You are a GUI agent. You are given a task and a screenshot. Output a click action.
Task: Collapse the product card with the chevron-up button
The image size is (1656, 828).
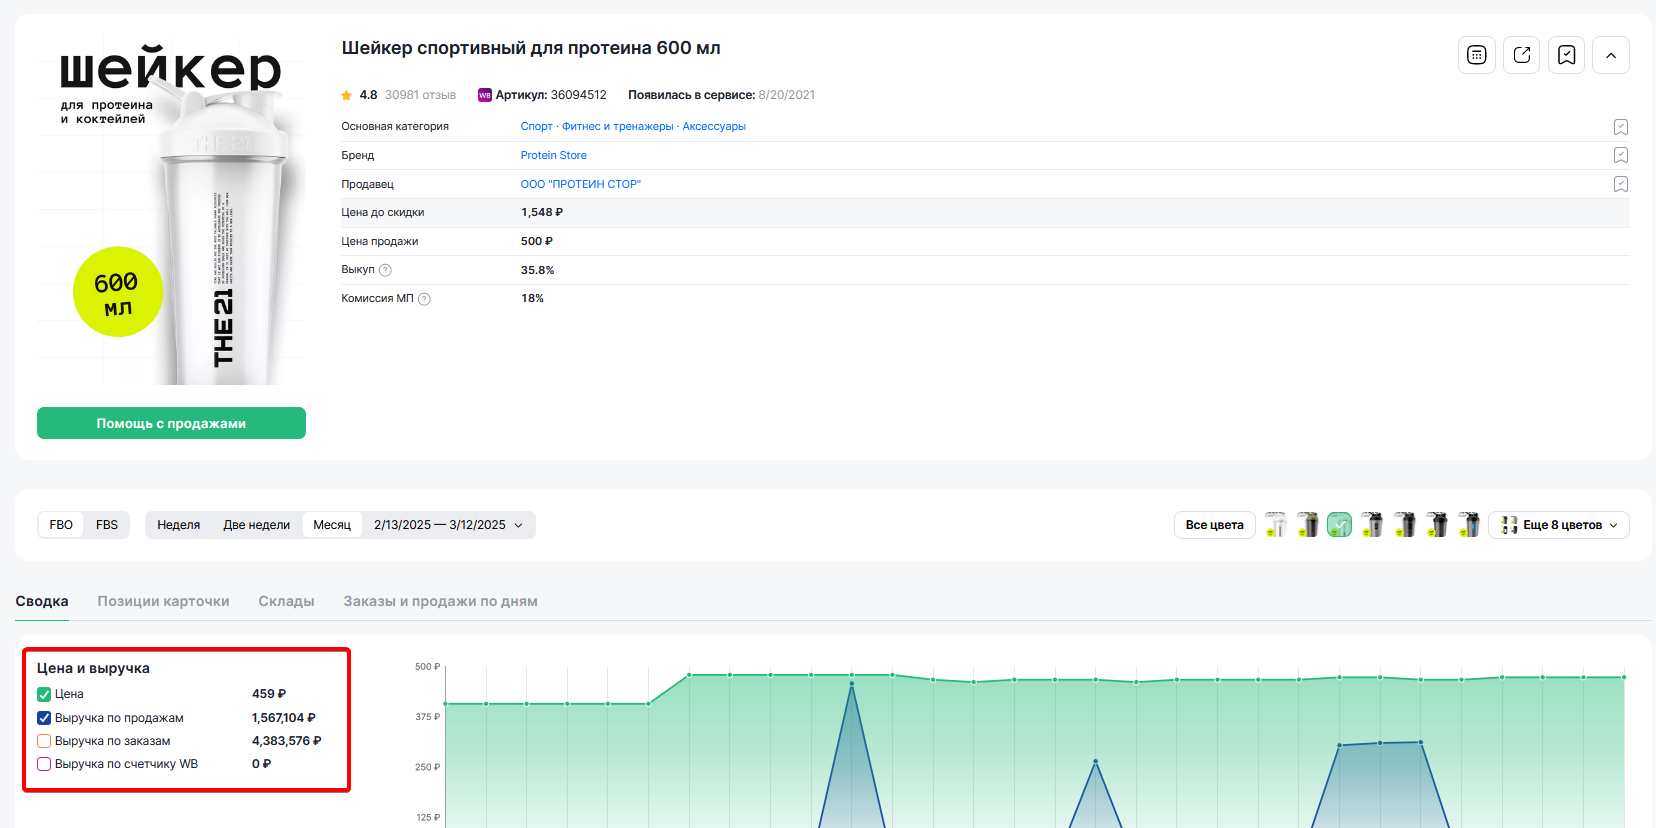click(x=1611, y=55)
